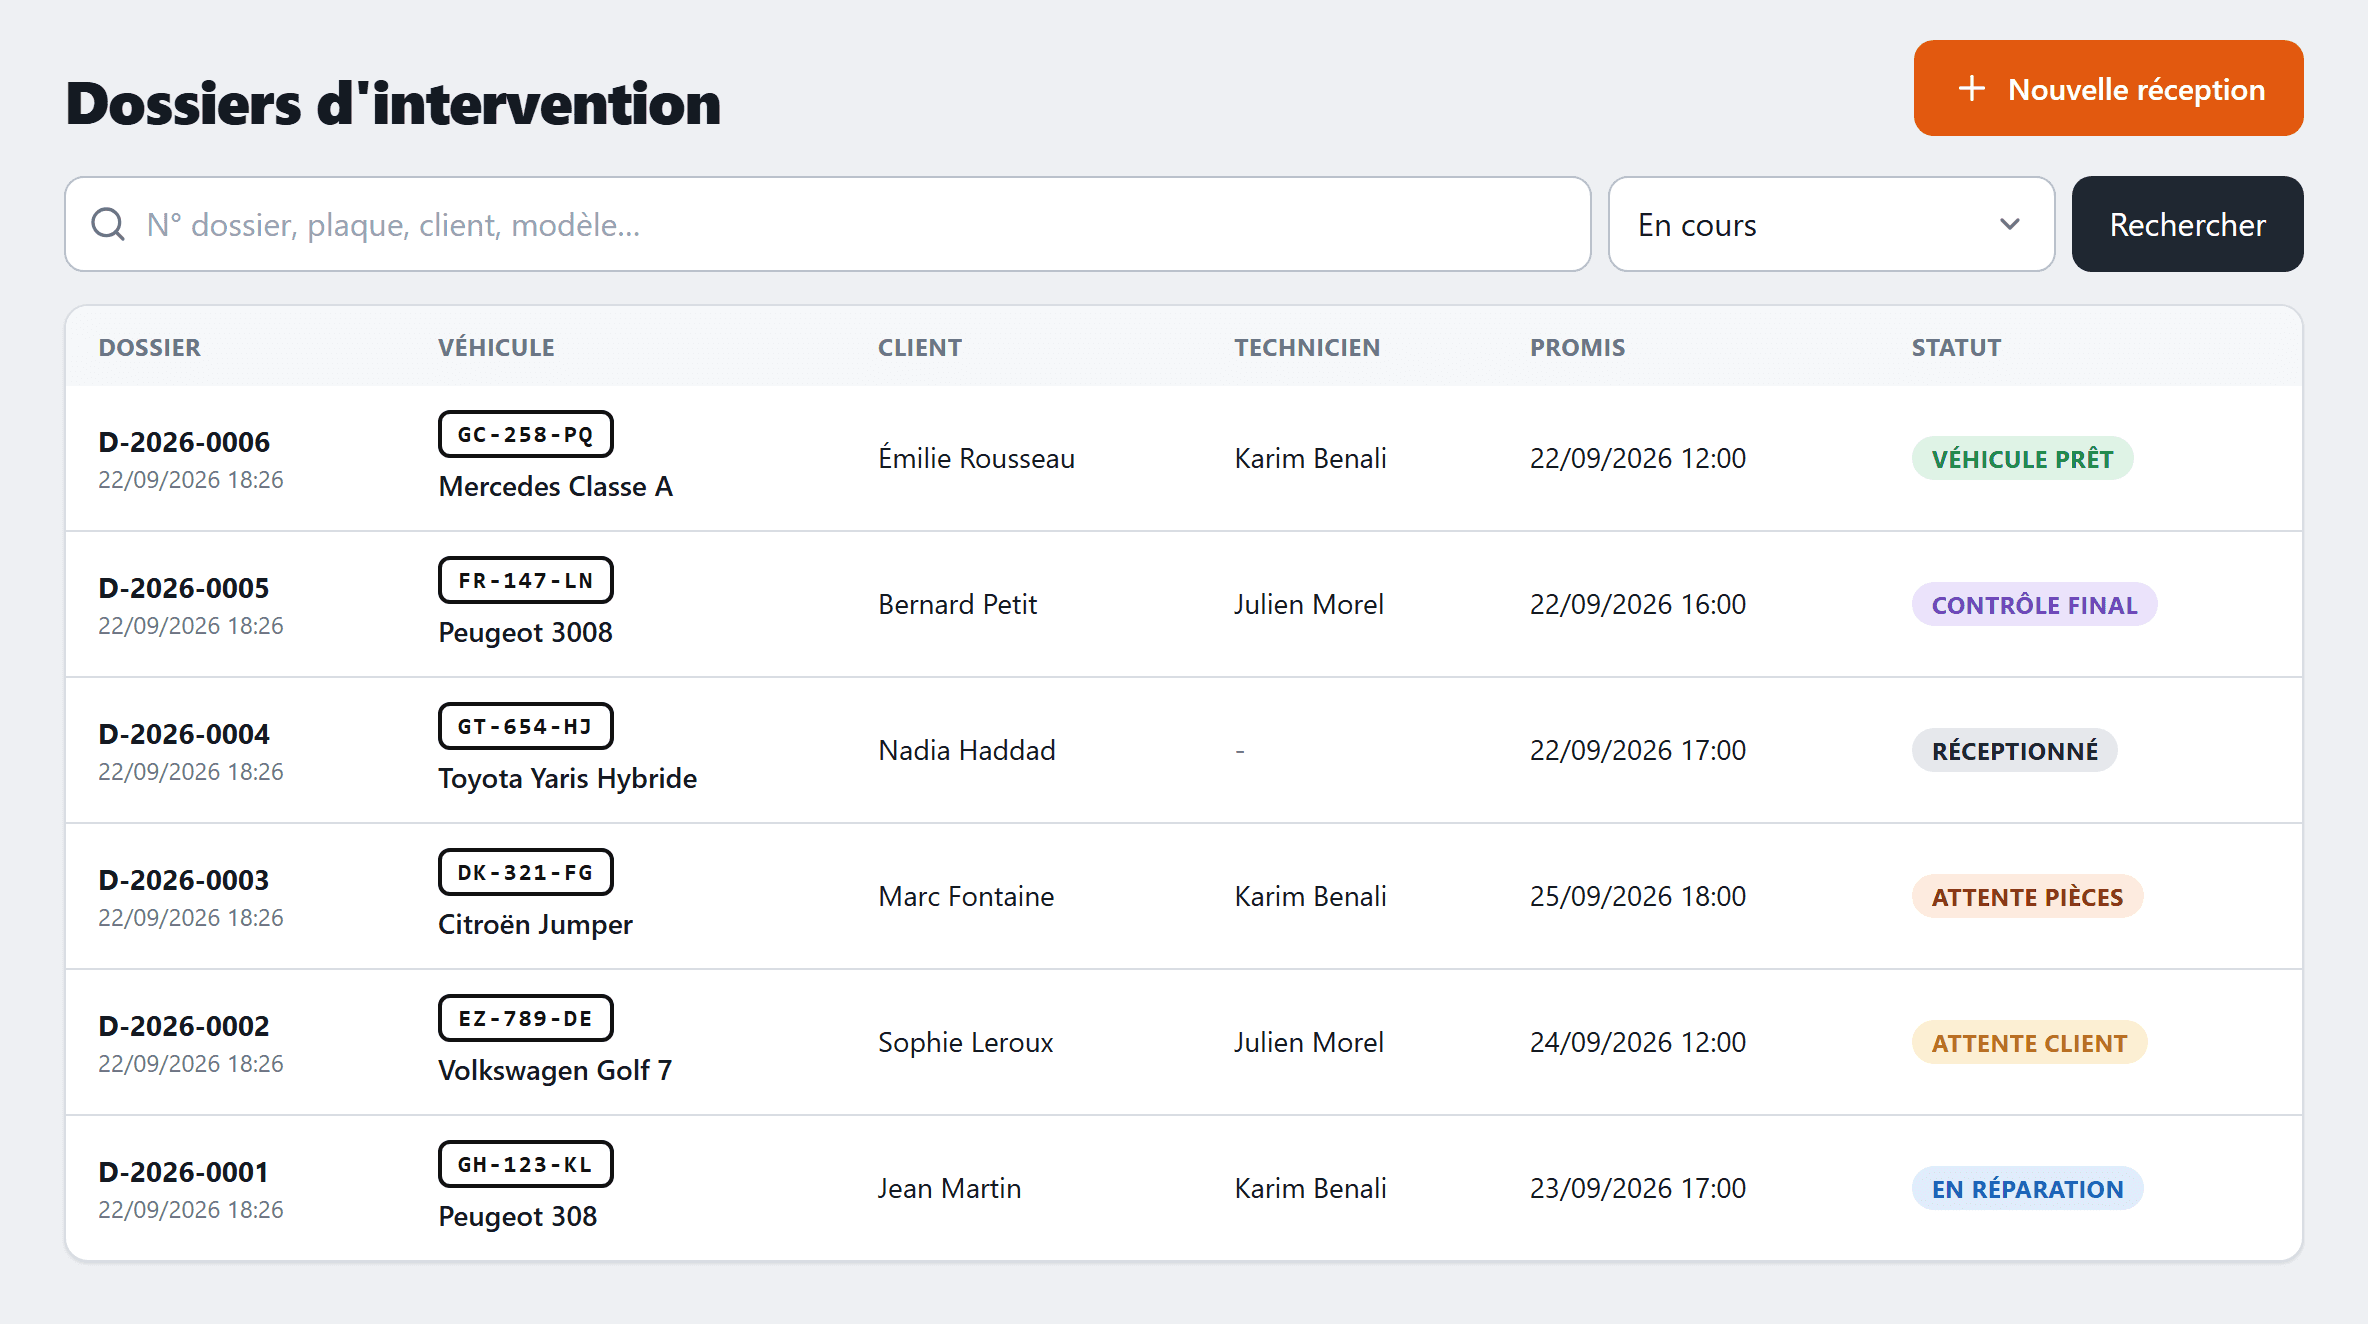Open dossier D-2026-0005
This screenshot has width=2368, height=1324.
point(184,588)
